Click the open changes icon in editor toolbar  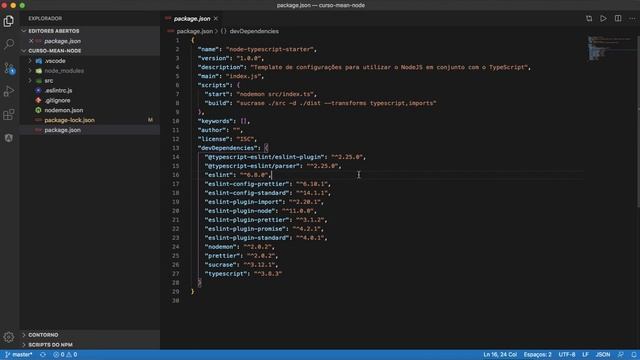tap(589, 19)
